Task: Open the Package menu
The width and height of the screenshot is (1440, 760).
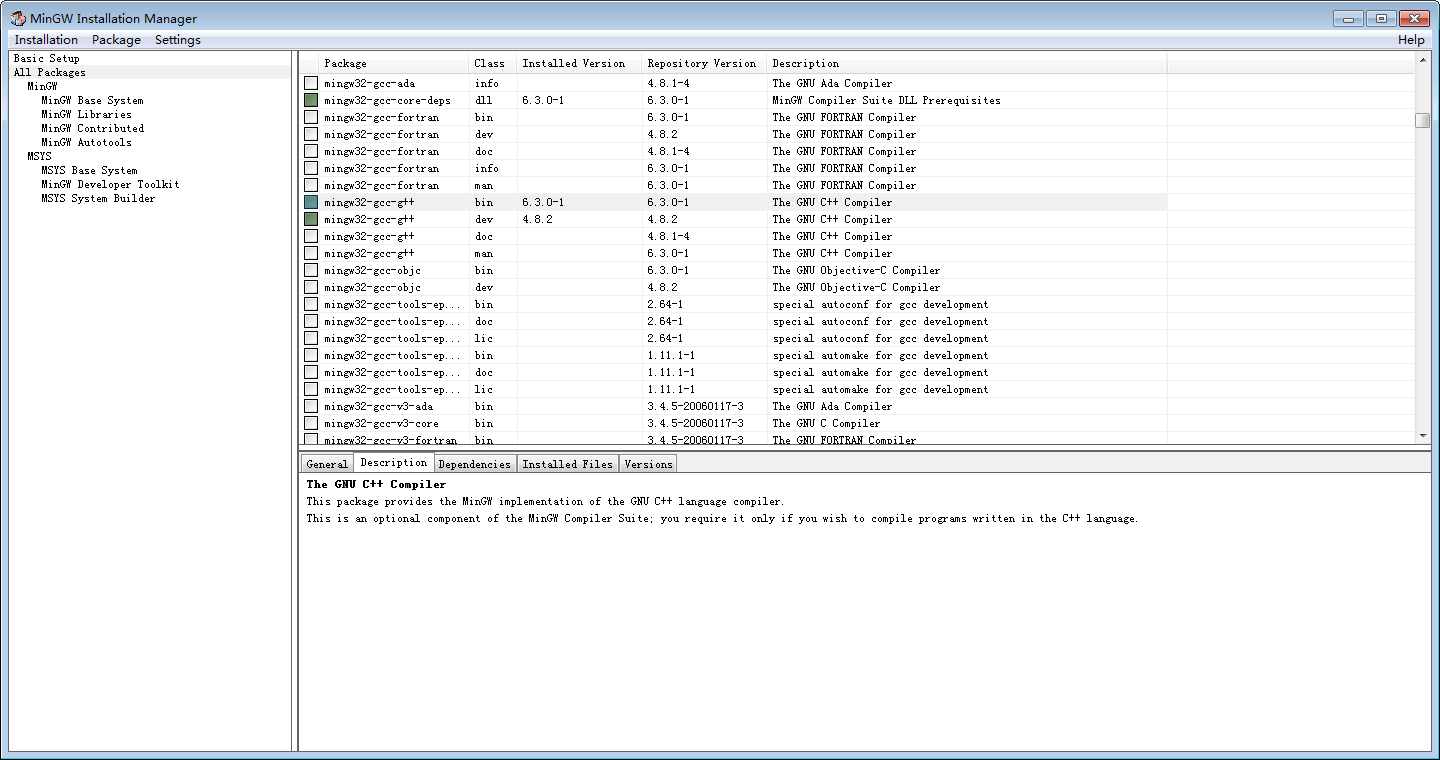Action: coord(116,40)
